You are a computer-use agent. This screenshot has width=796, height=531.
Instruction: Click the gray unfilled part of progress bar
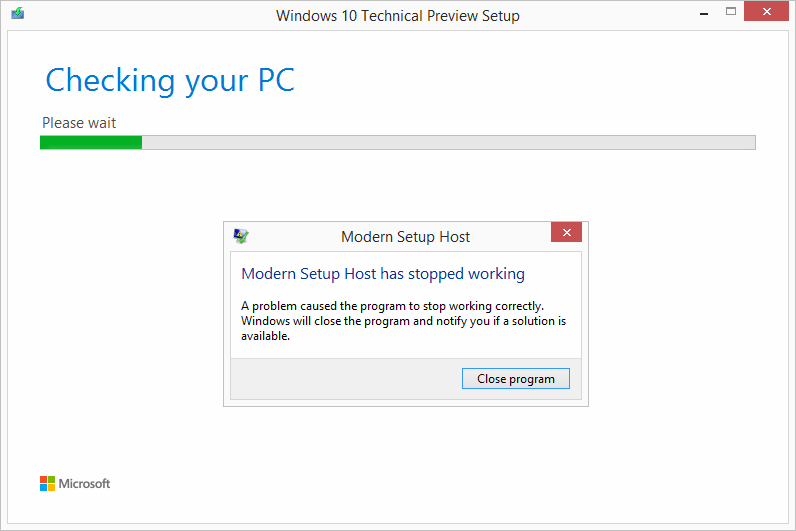(x=449, y=143)
